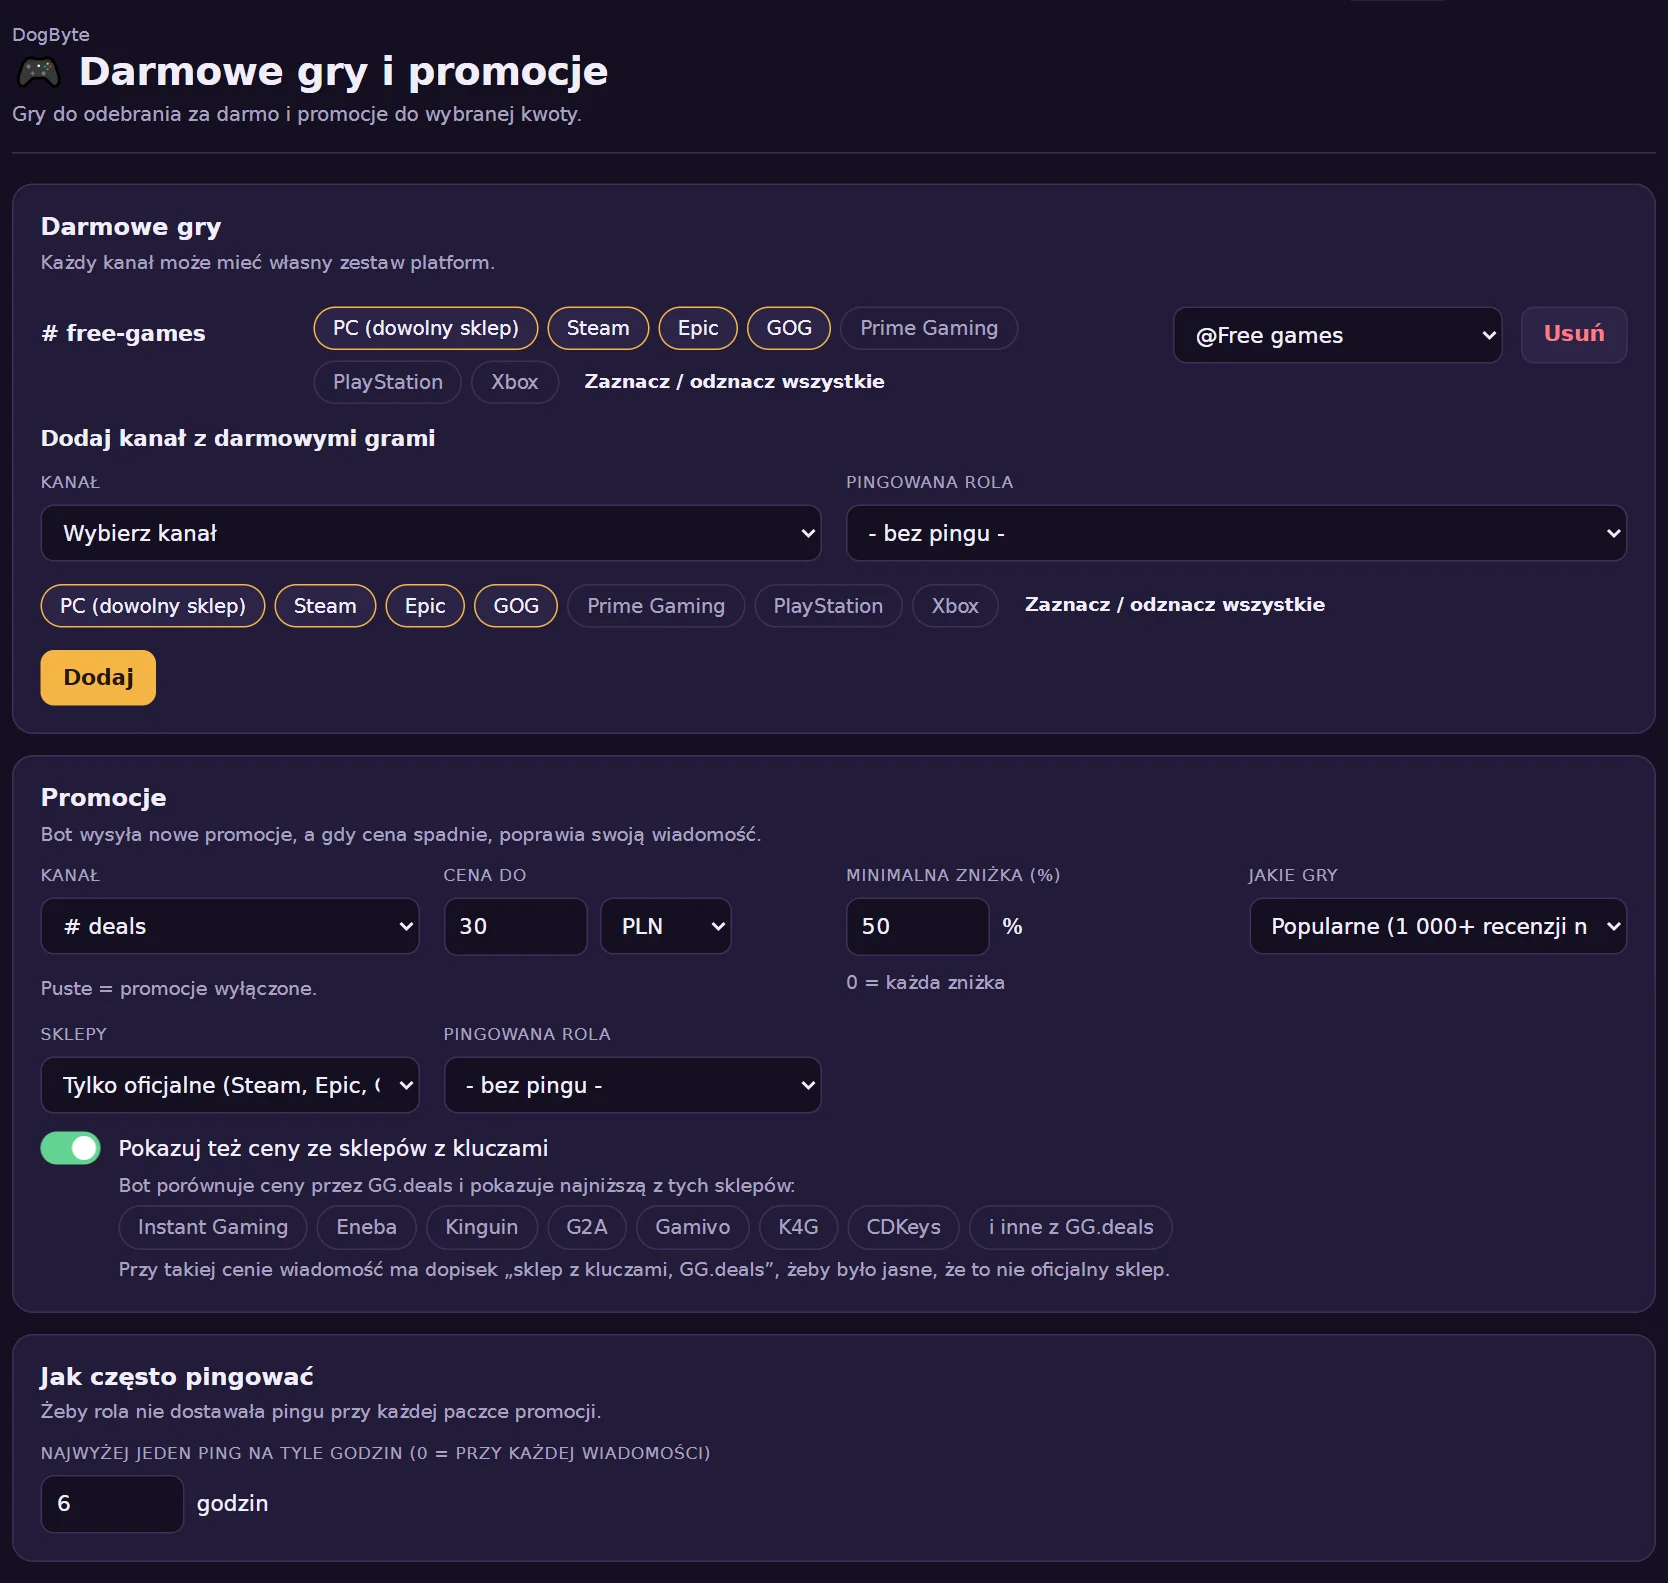This screenshot has width=1668, height=1583.
Task: Click the 'Darmowe gry i promocje' heading
Action: coord(343,72)
